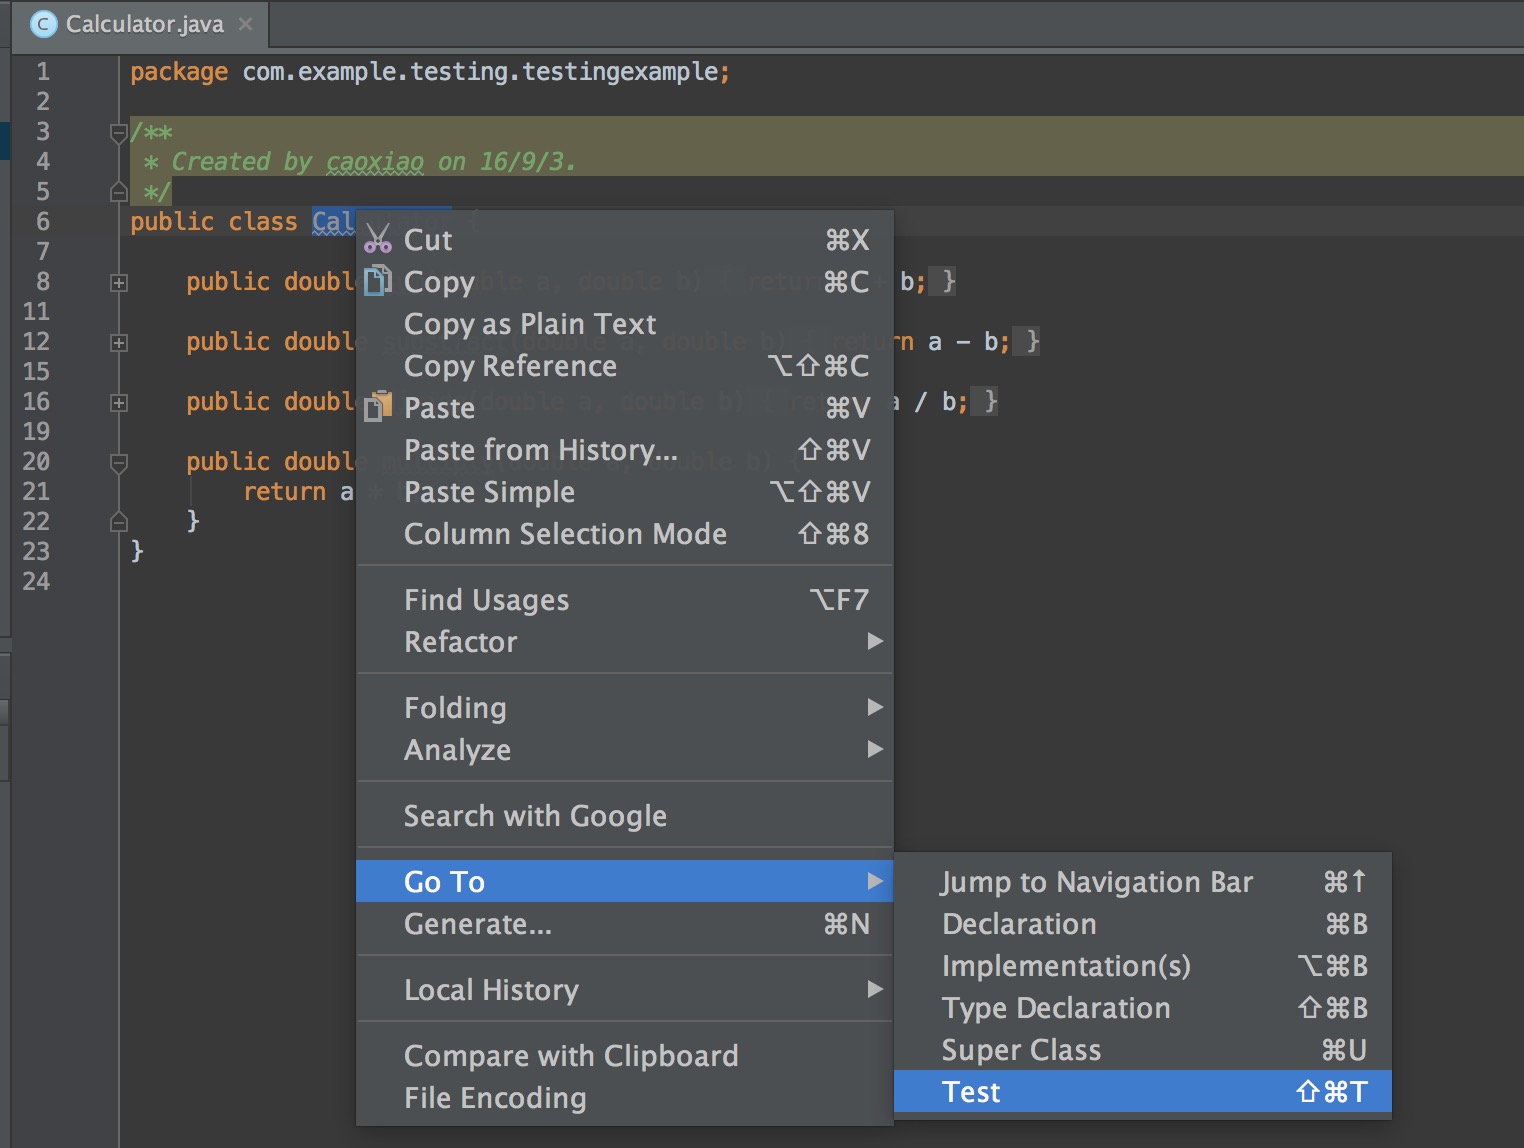Click the Paste clipboard icon in context menu
The height and width of the screenshot is (1148, 1524).
coord(378,407)
